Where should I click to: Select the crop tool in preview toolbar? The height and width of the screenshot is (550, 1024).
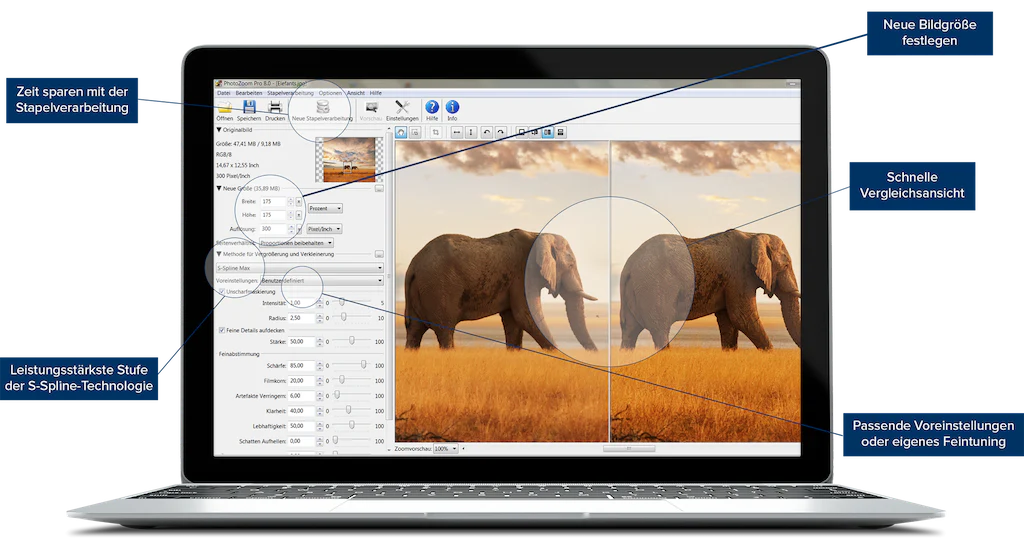click(436, 133)
